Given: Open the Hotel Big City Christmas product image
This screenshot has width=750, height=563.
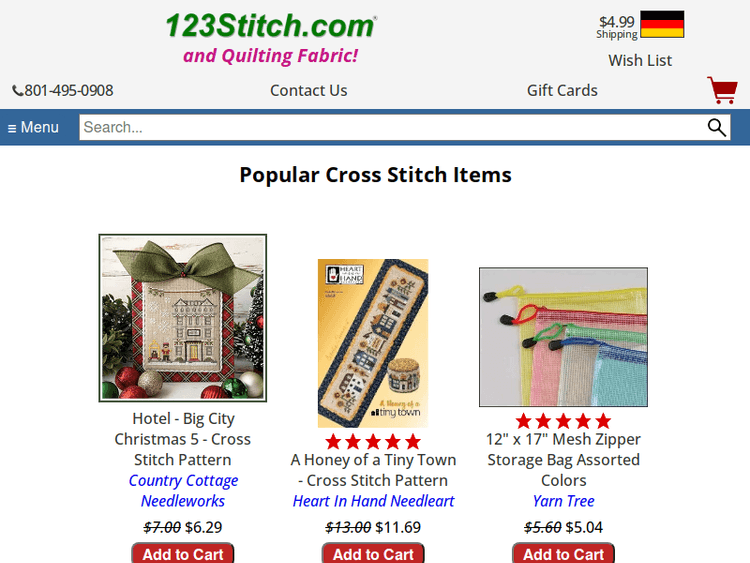Looking at the screenshot, I should pos(183,318).
